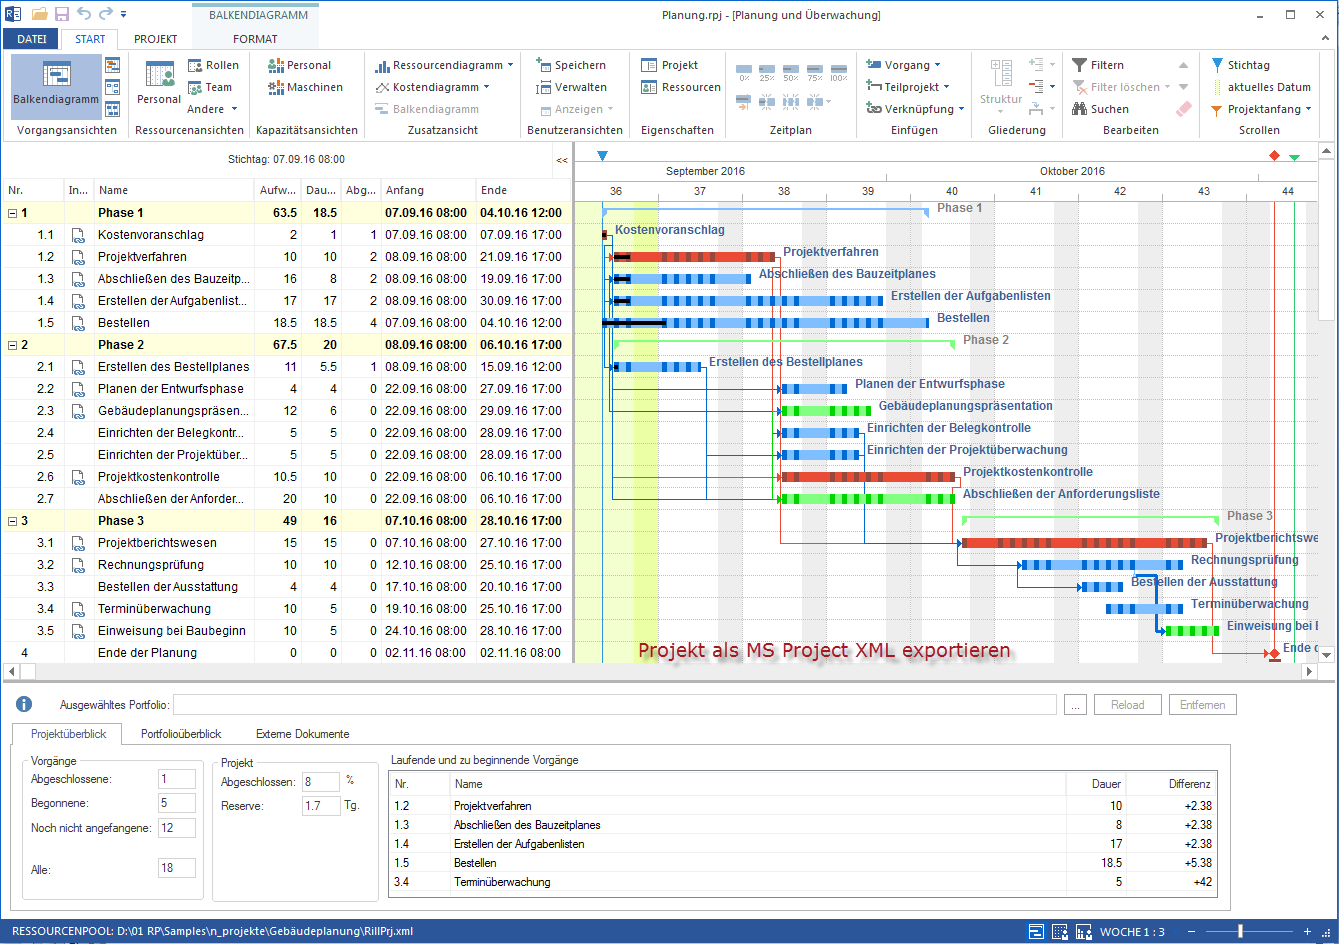Viewport: 1339px width, 944px height.
Task: Select Projektüberblick tab
Action: point(68,734)
